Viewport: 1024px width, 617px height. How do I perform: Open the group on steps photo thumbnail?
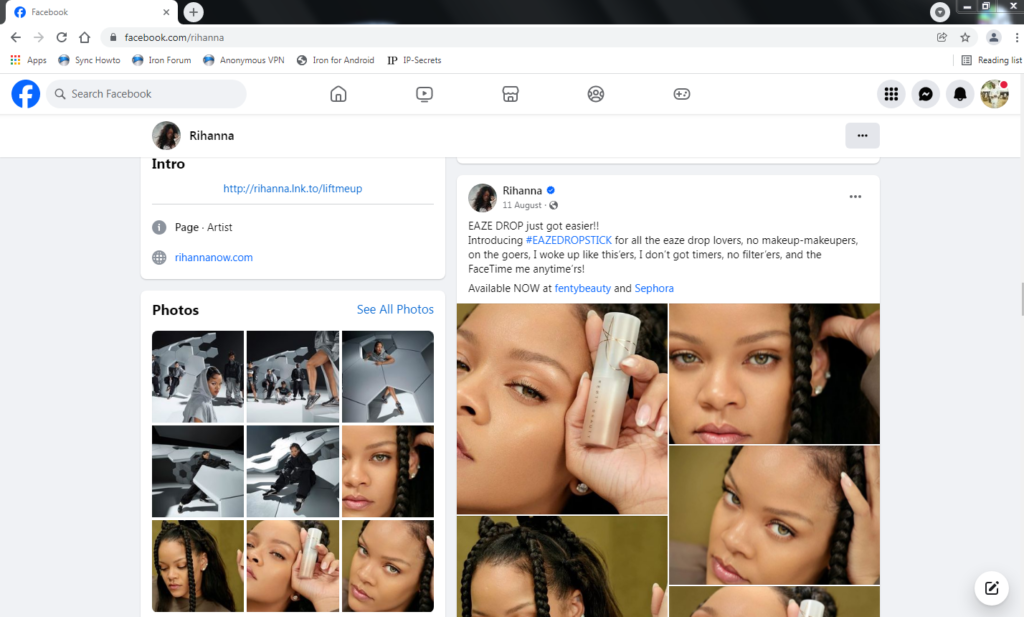[293, 377]
